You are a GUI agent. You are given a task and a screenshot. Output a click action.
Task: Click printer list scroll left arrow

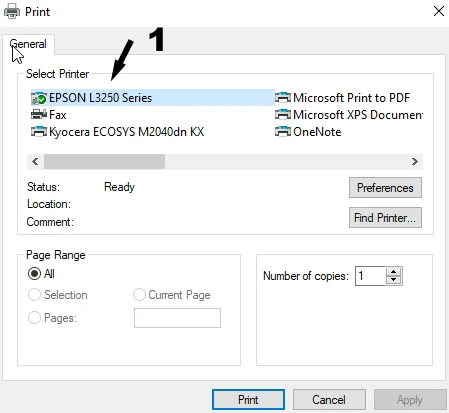pos(35,162)
